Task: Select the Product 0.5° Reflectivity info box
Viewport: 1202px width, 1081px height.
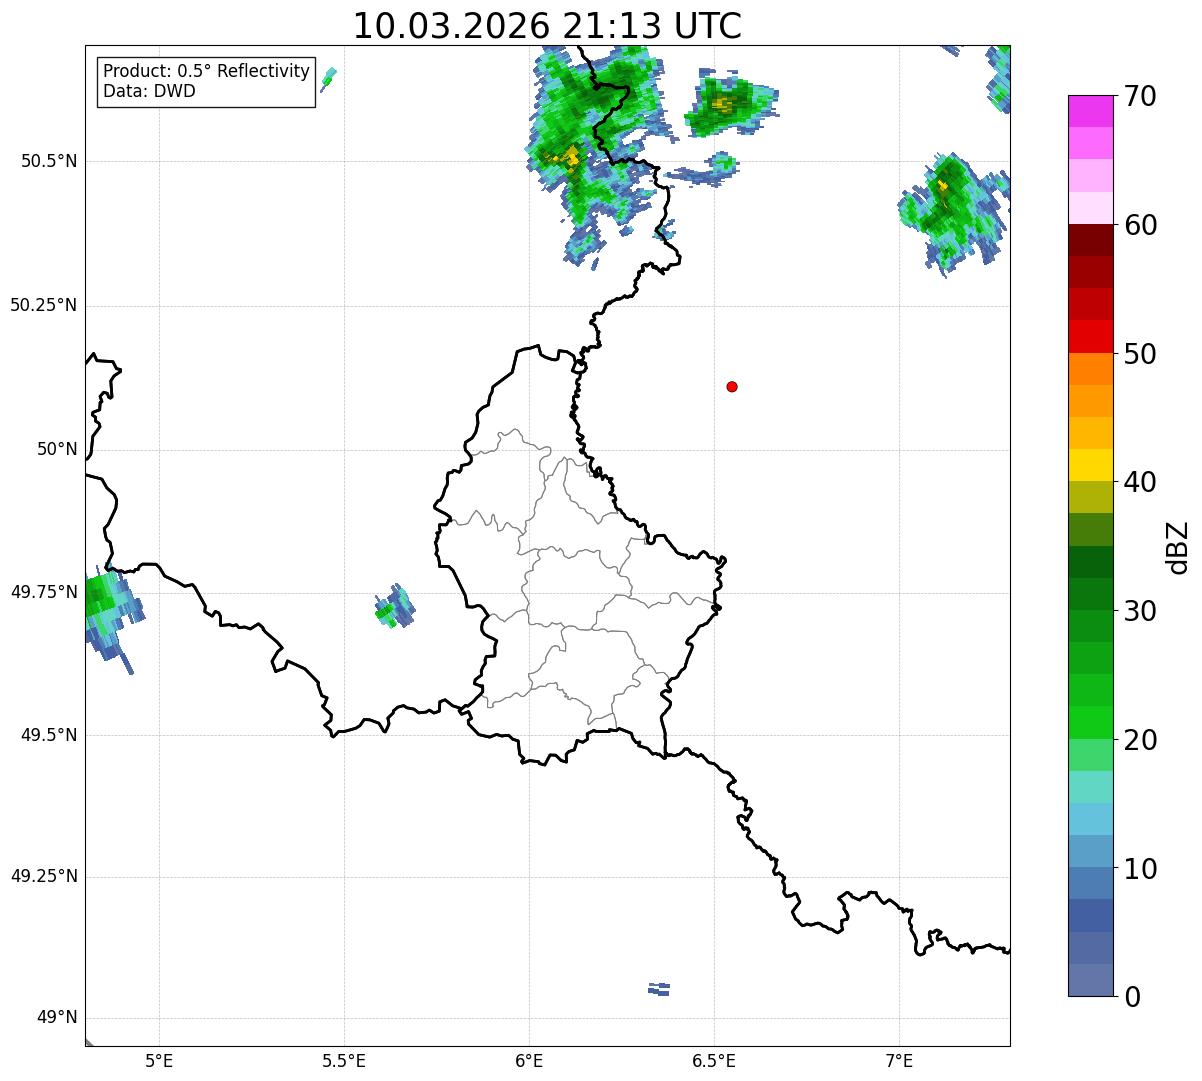Action: 206,81
